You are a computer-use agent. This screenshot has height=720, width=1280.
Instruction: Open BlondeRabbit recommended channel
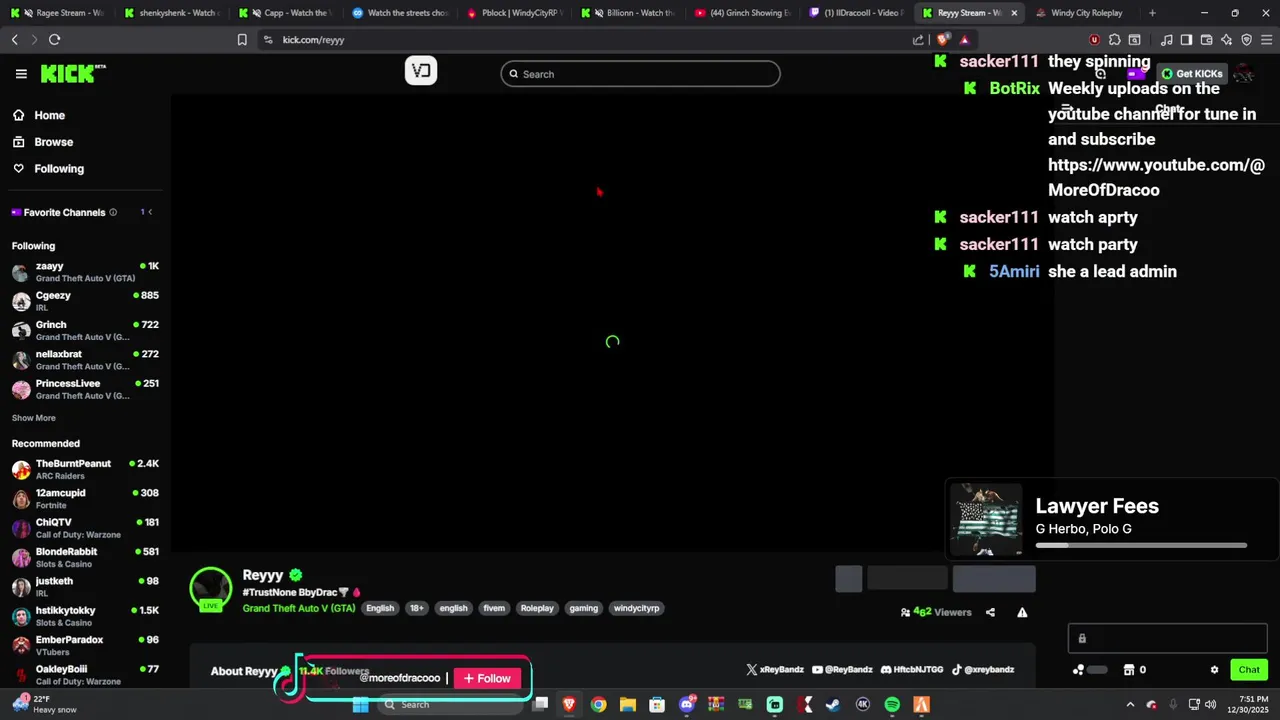85,557
